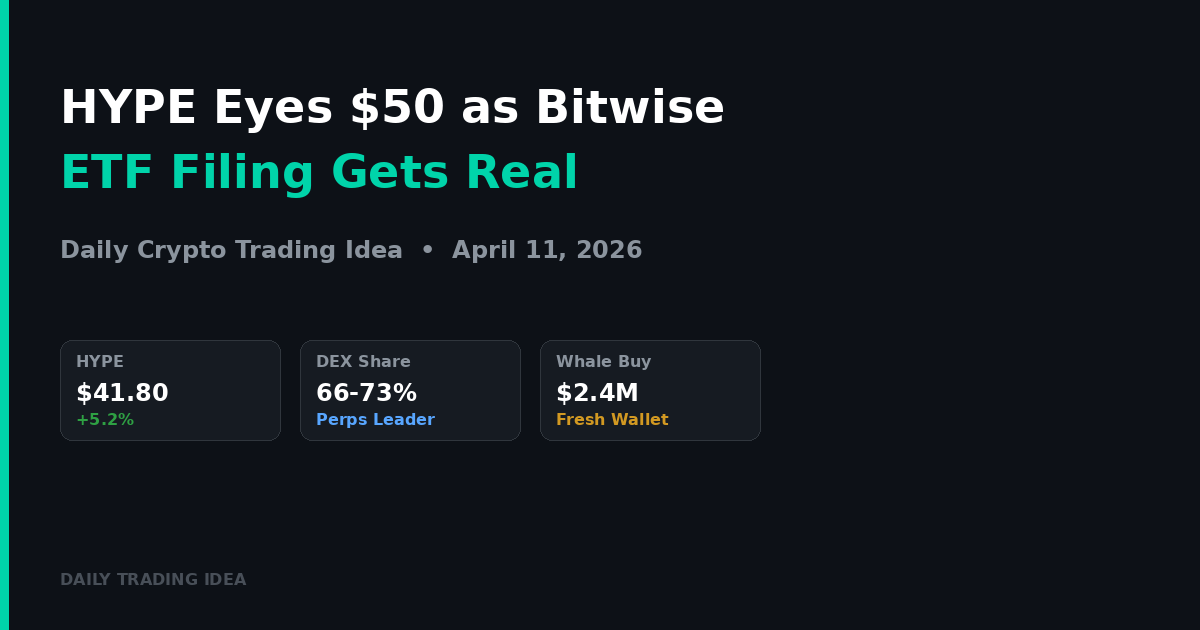Select the $2.4M whale buy amount

tap(597, 394)
